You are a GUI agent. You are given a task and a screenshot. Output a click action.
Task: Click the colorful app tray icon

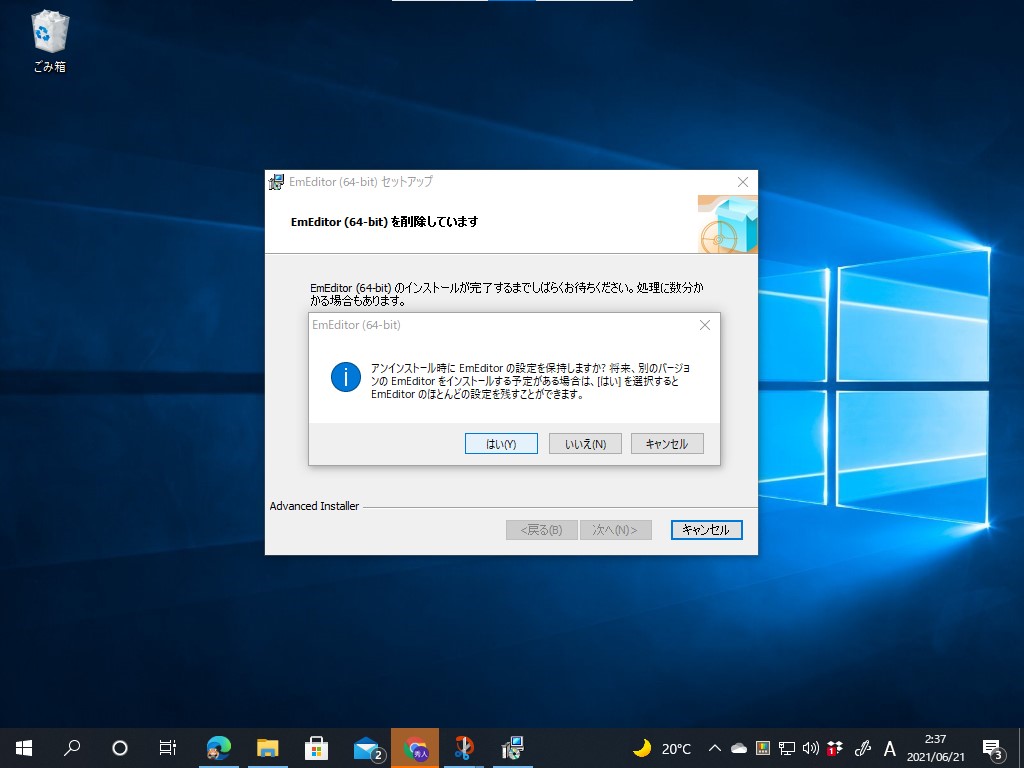pos(763,748)
